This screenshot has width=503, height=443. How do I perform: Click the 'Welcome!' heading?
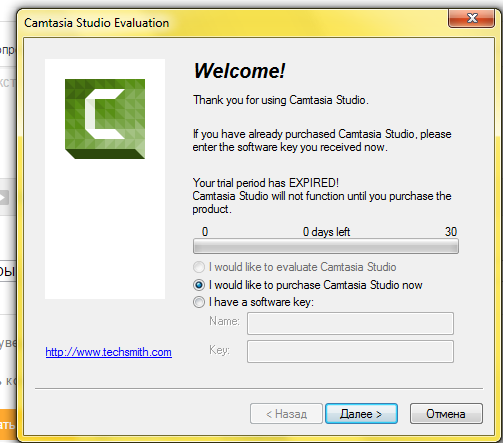tap(239, 71)
